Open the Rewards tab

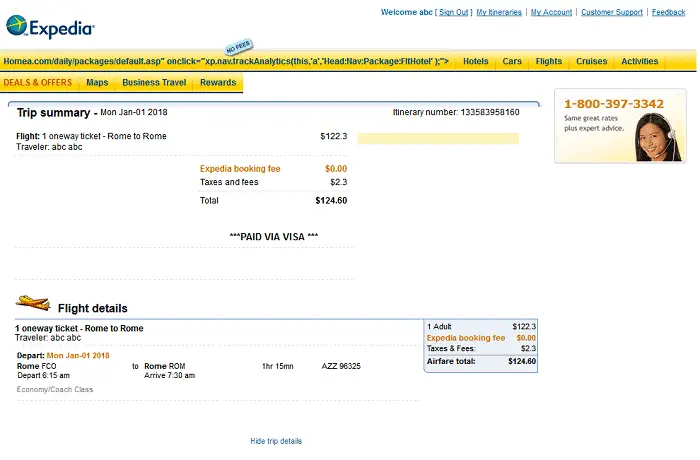(218, 83)
